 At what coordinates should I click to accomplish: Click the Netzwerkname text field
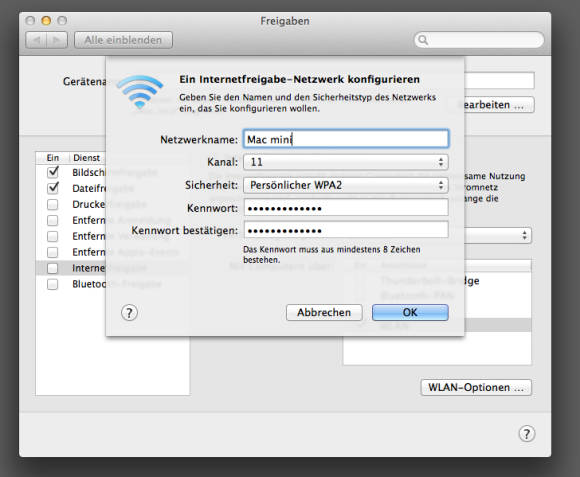click(x=345, y=139)
